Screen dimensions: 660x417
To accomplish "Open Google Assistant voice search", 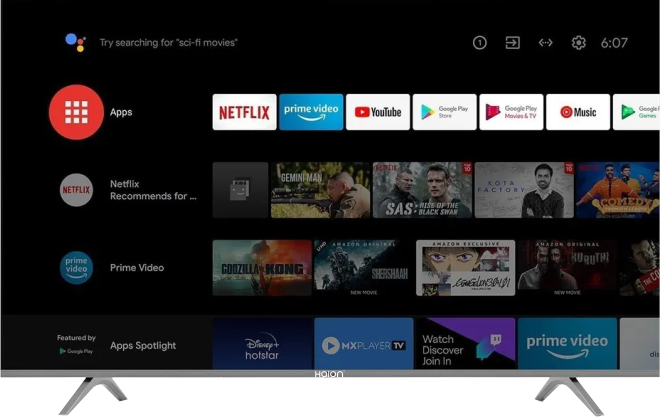I will [76, 42].
